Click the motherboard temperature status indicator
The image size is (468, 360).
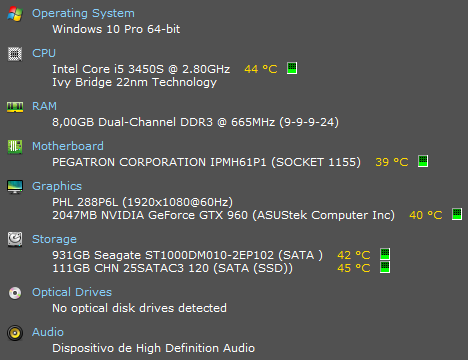pyautogui.click(x=423, y=161)
